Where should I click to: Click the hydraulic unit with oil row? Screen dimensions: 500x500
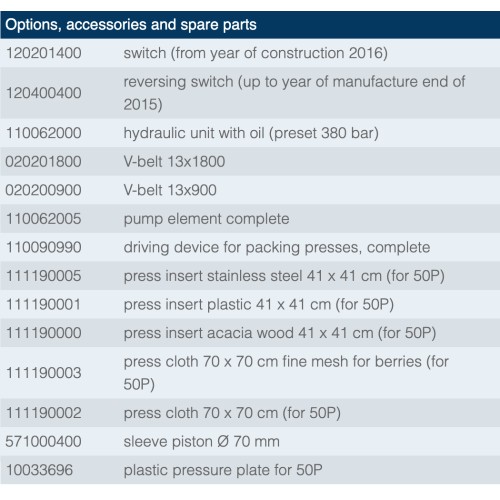[x=250, y=133]
